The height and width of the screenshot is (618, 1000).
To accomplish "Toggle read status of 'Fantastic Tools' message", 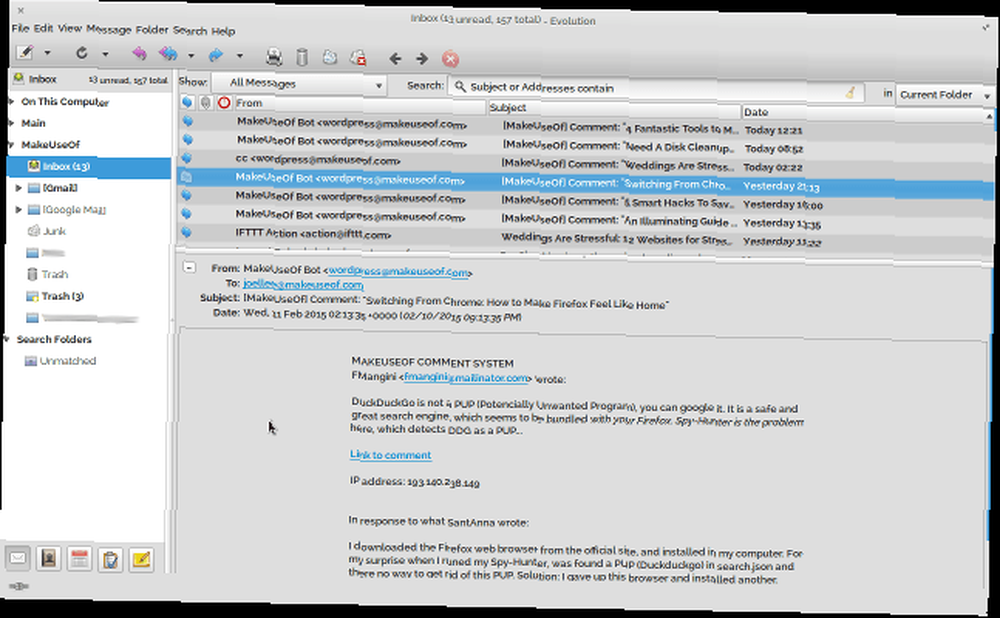I will tap(188, 120).
